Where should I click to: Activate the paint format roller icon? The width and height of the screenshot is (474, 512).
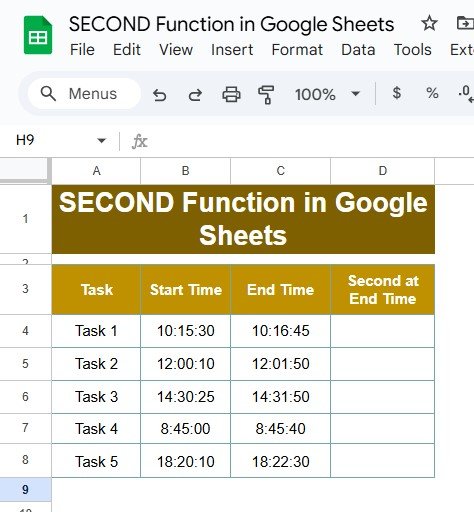pos(266,95)
